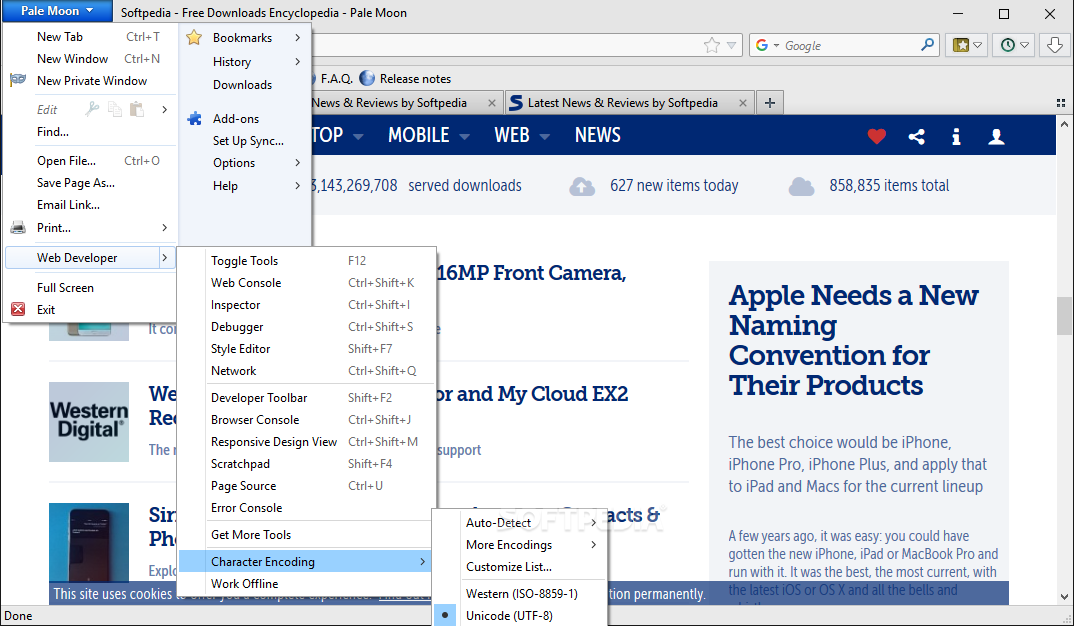Click the red heart icon
This screenshot has height=626, width=1074.
click(x=877, y=136)
